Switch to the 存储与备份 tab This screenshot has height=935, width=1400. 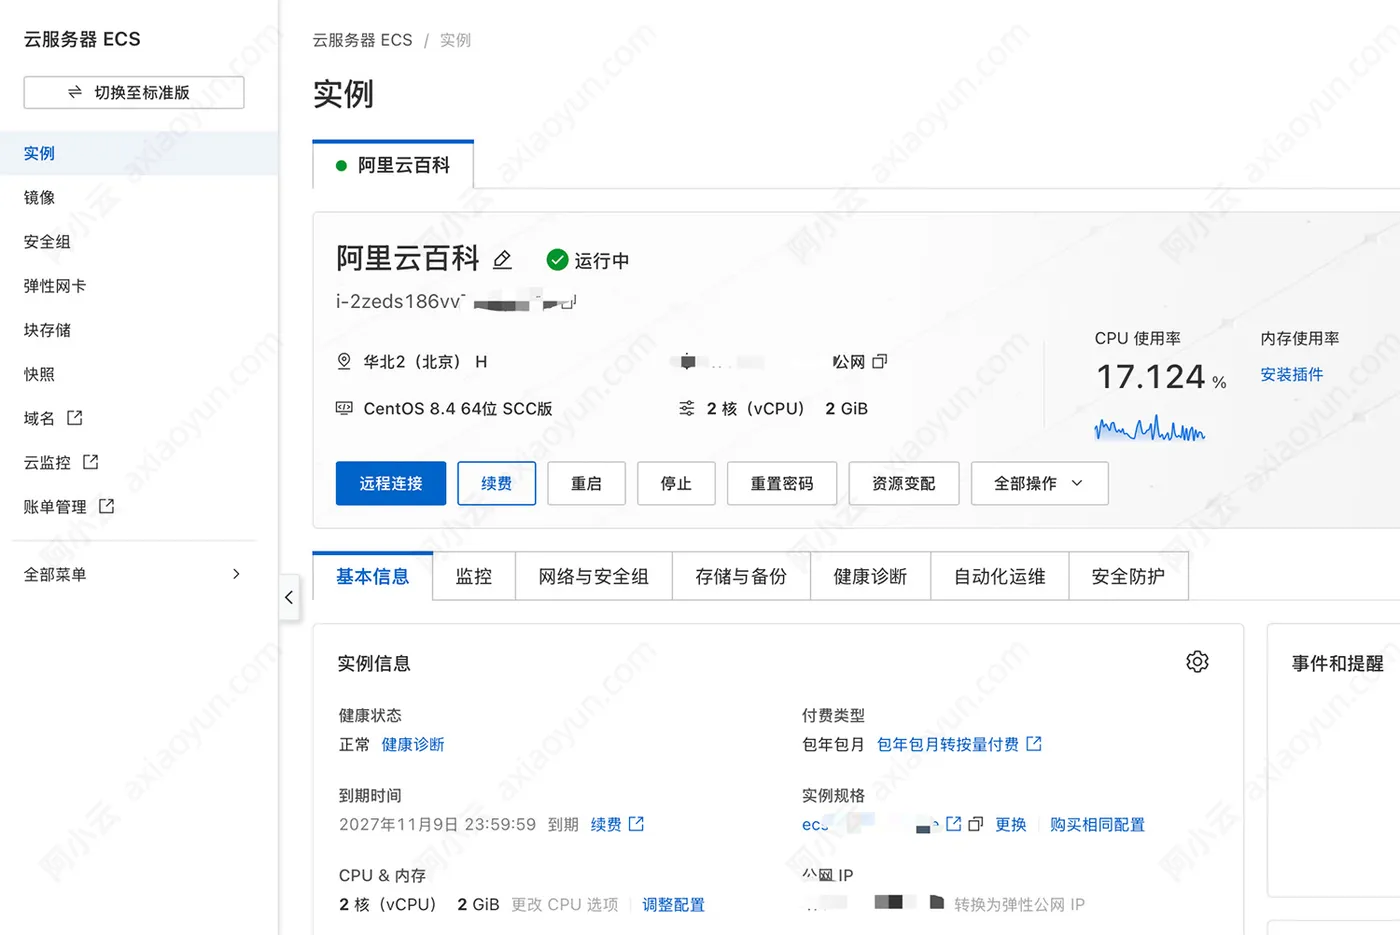(x=741, y=576)
